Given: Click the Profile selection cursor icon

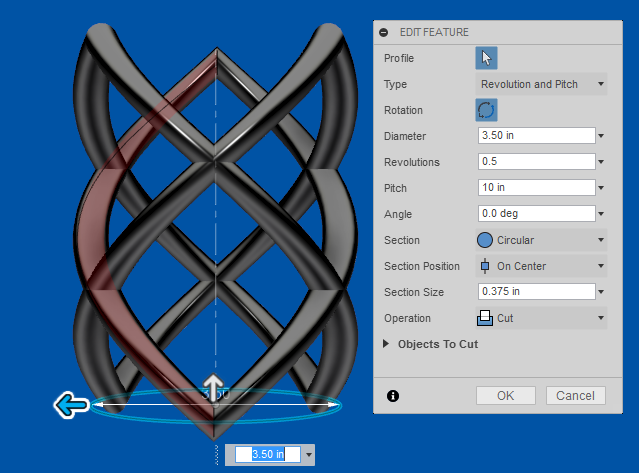Looking at the screenshot, I should [486, 58].
